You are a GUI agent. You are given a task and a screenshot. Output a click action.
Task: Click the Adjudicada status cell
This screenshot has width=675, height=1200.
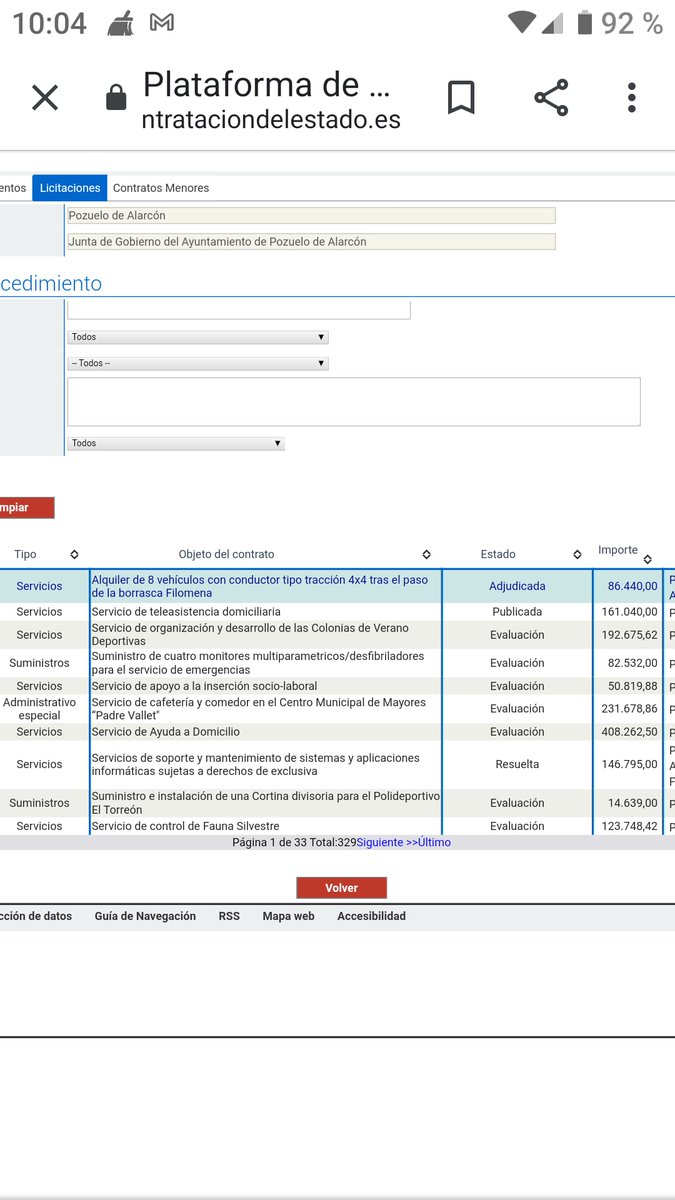click(517, 586)
